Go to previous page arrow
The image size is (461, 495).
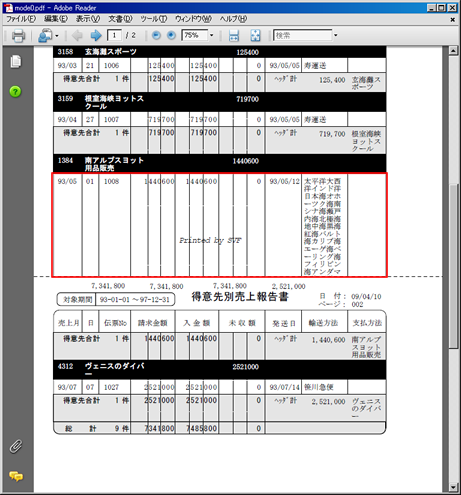point(77,35)
